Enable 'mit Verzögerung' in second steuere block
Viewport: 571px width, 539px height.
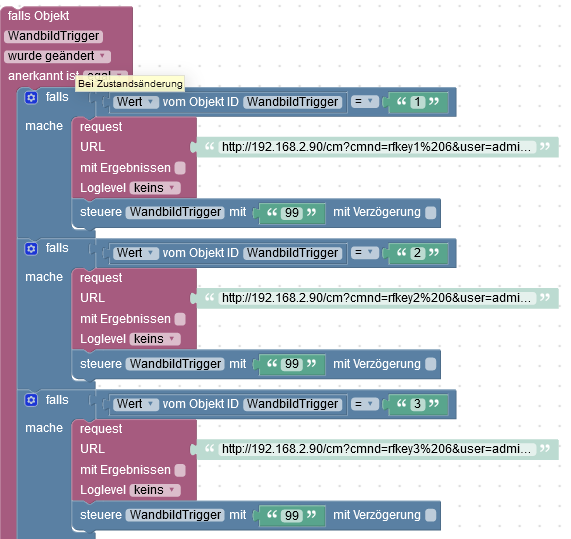tap(430, 364)
